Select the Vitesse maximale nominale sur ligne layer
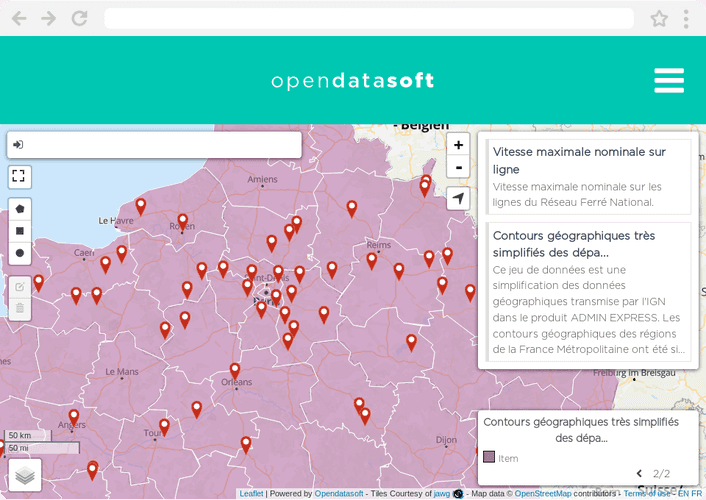 588,177
